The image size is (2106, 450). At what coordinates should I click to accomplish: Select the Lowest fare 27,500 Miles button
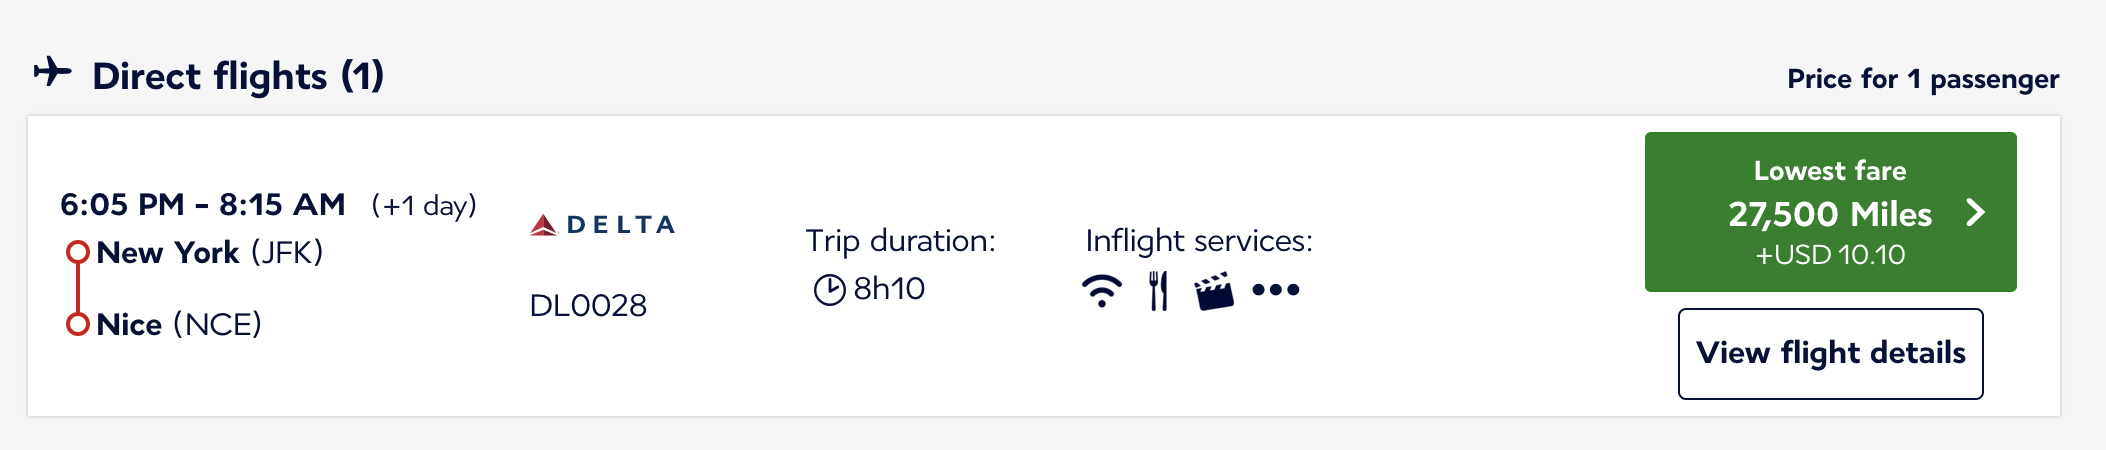click(1829, 212)
